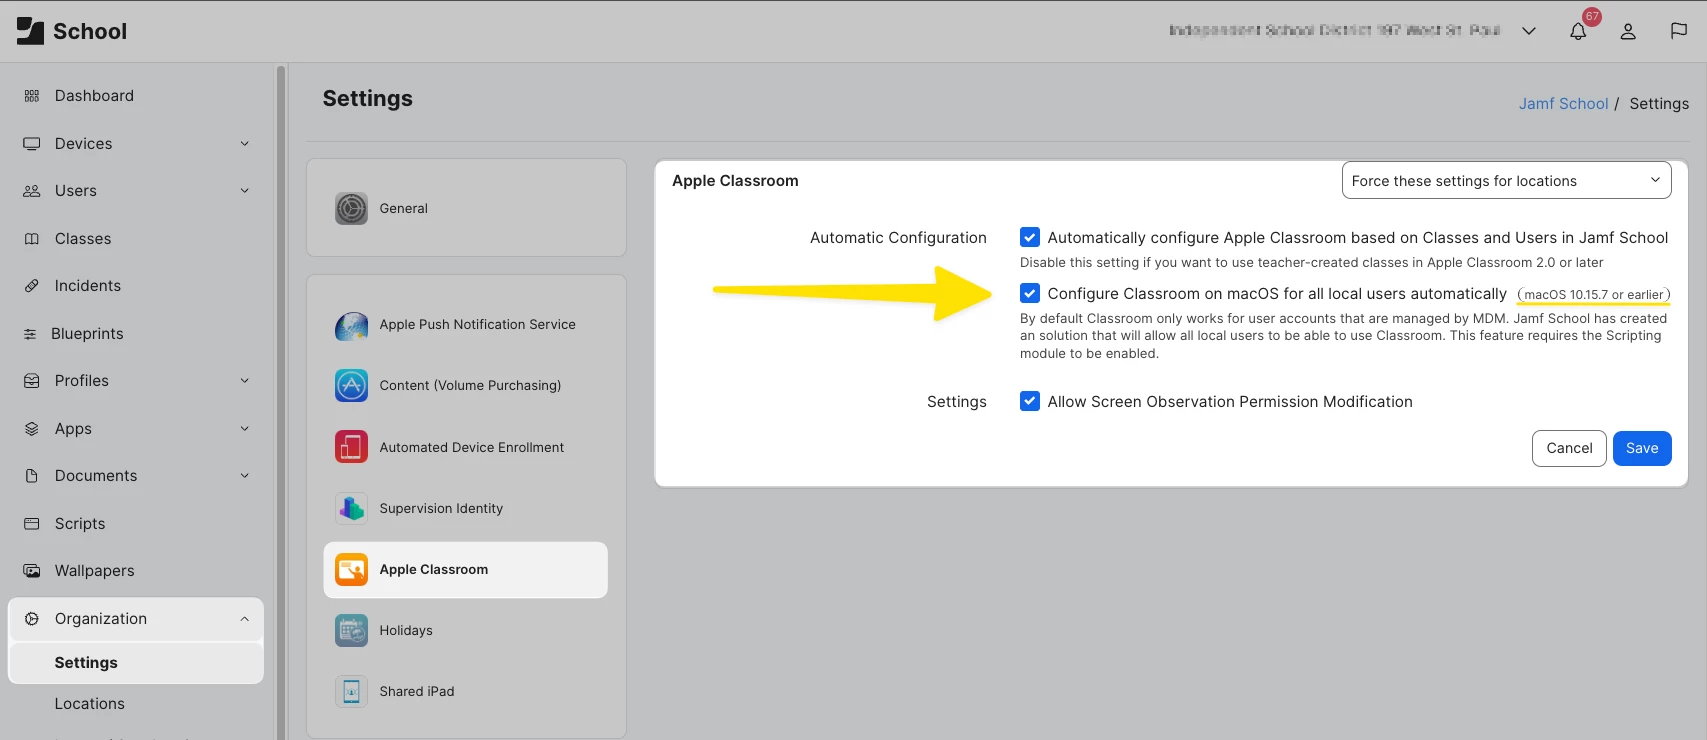Follow the Jamf School breadcrumb link
The height and width of the screenshot is (740, 1707).
(x=1563, y=104)
